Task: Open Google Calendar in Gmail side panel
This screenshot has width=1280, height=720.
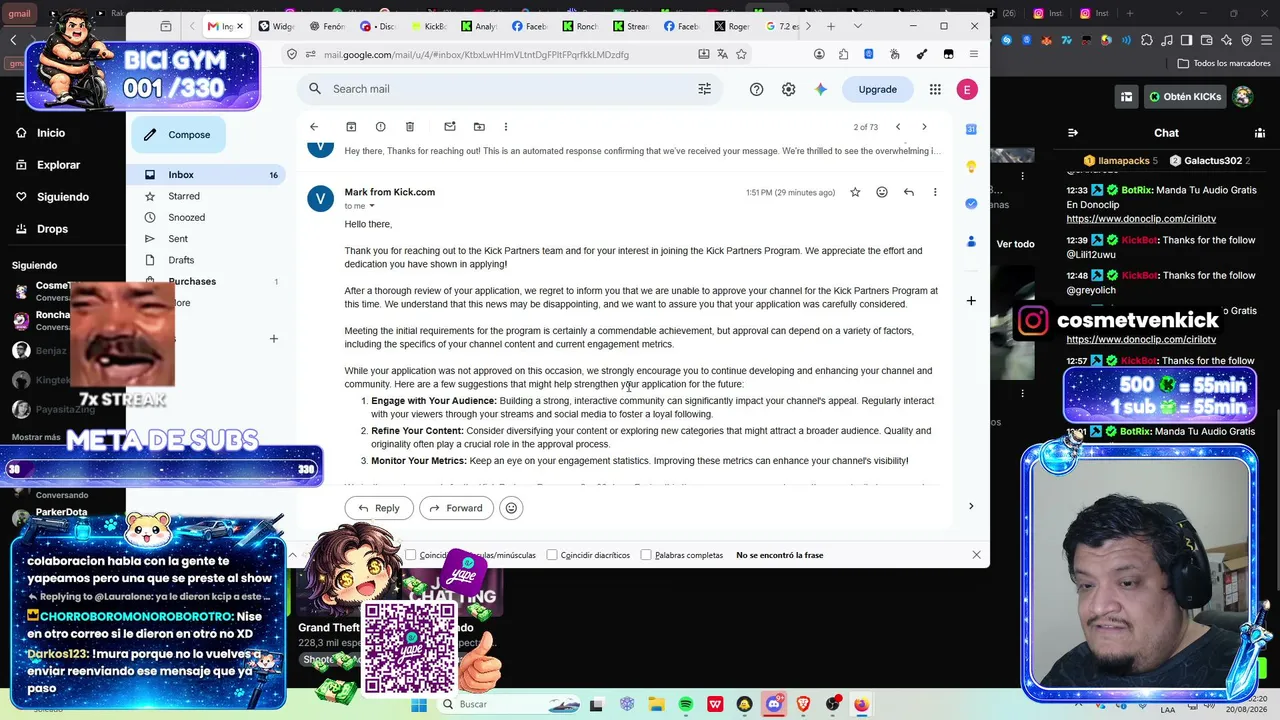Action: 971,129
